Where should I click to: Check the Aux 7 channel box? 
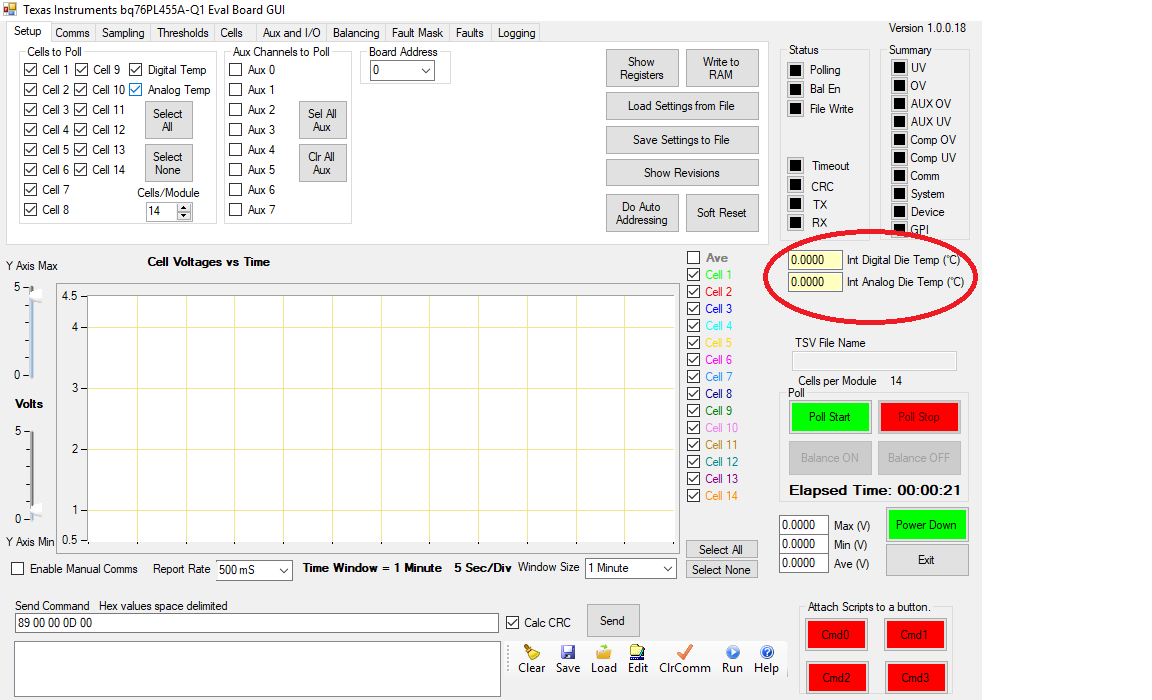(x=235, y=209)
